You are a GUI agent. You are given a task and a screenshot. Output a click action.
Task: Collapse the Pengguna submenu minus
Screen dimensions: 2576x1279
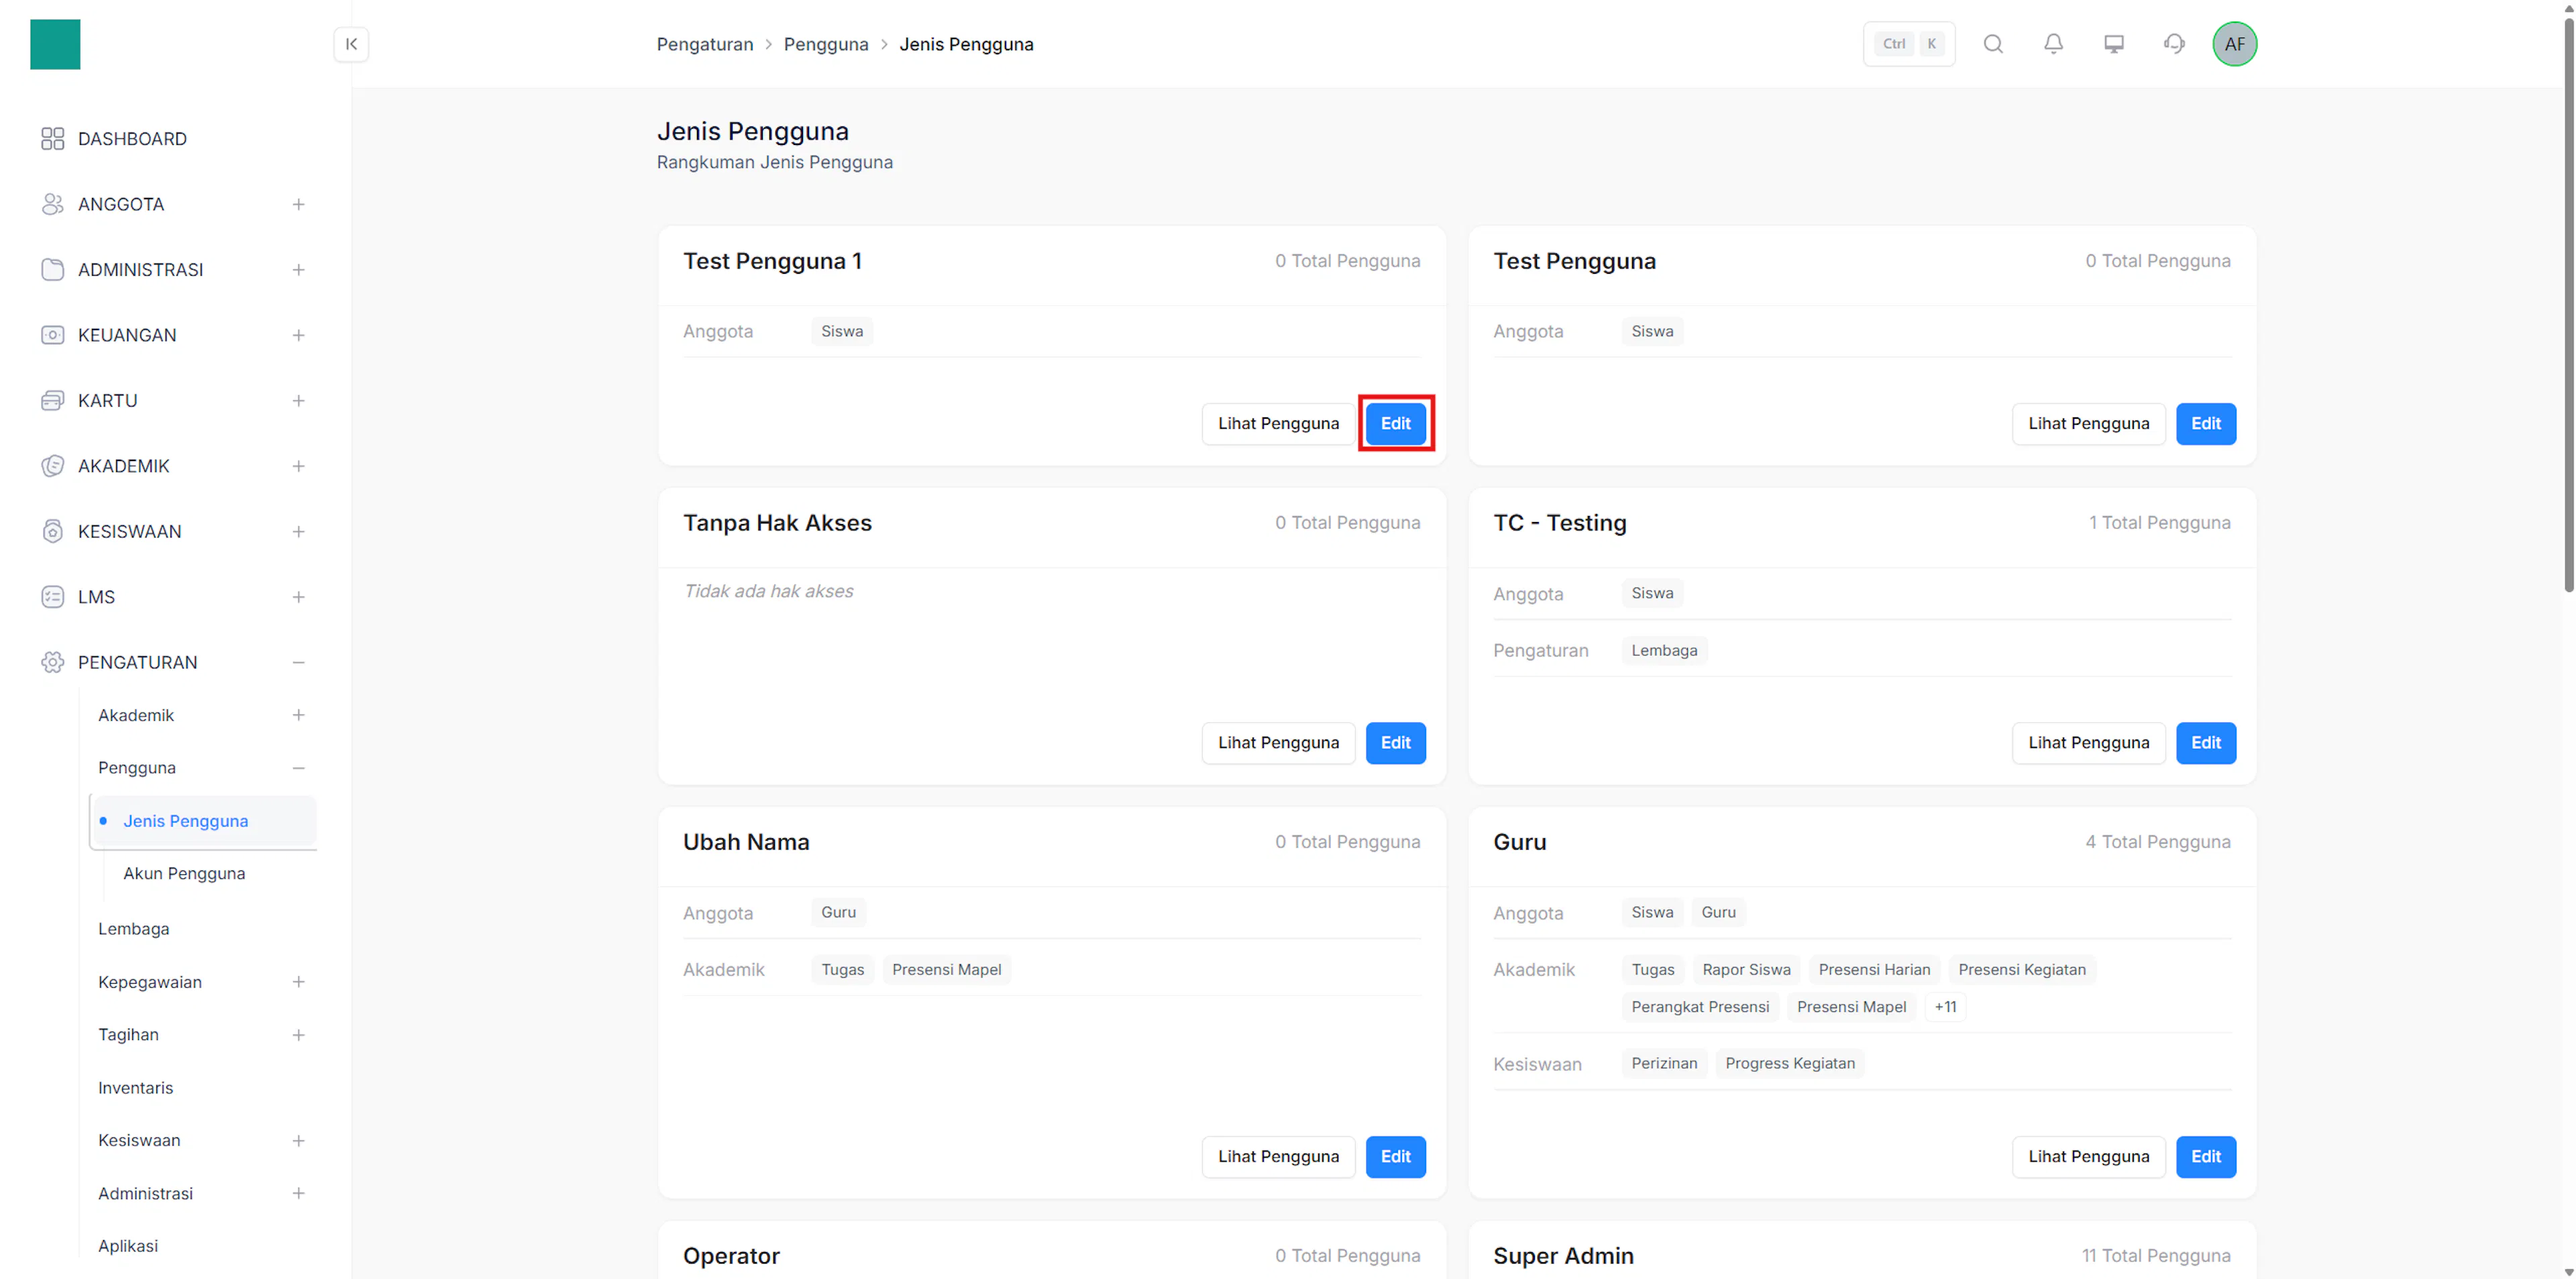tap(298, 768)
